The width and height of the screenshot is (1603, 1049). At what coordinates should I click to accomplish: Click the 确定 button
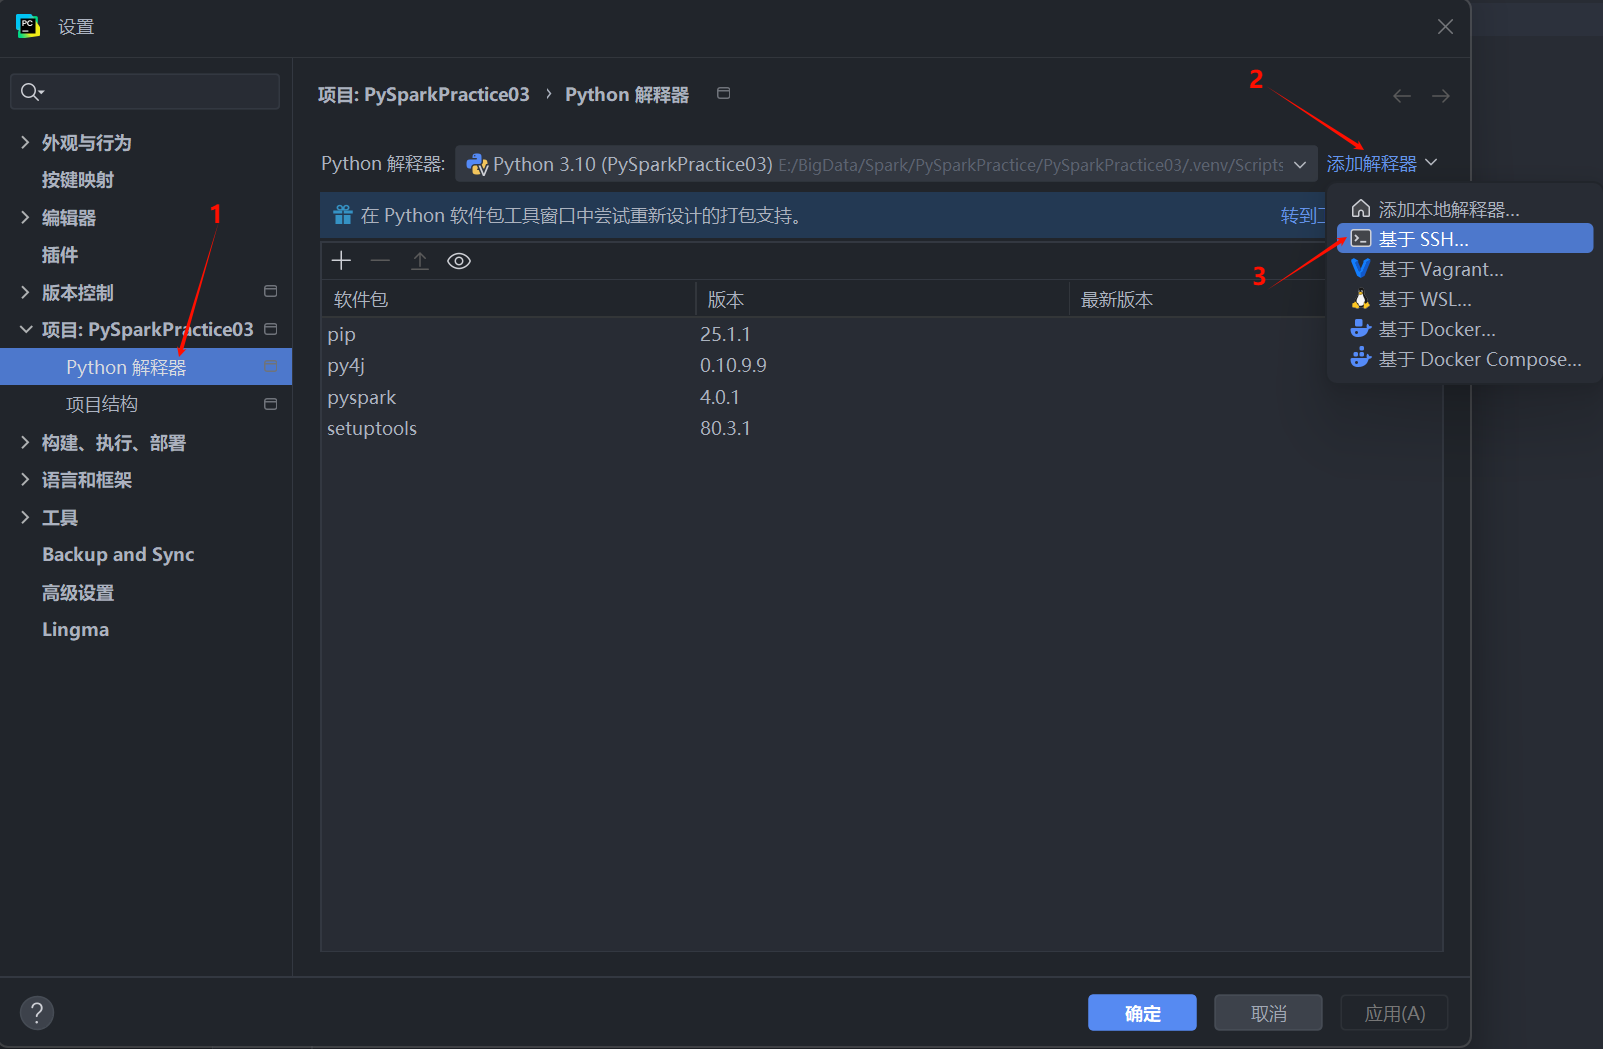pyautogui.click(x=1142, y=1013)
